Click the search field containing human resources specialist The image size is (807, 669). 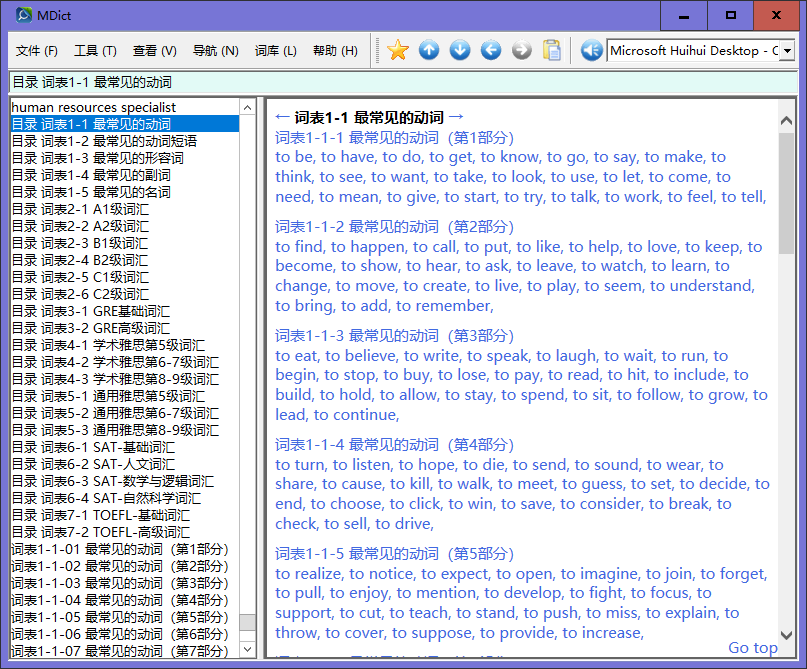tap(120, 107)
